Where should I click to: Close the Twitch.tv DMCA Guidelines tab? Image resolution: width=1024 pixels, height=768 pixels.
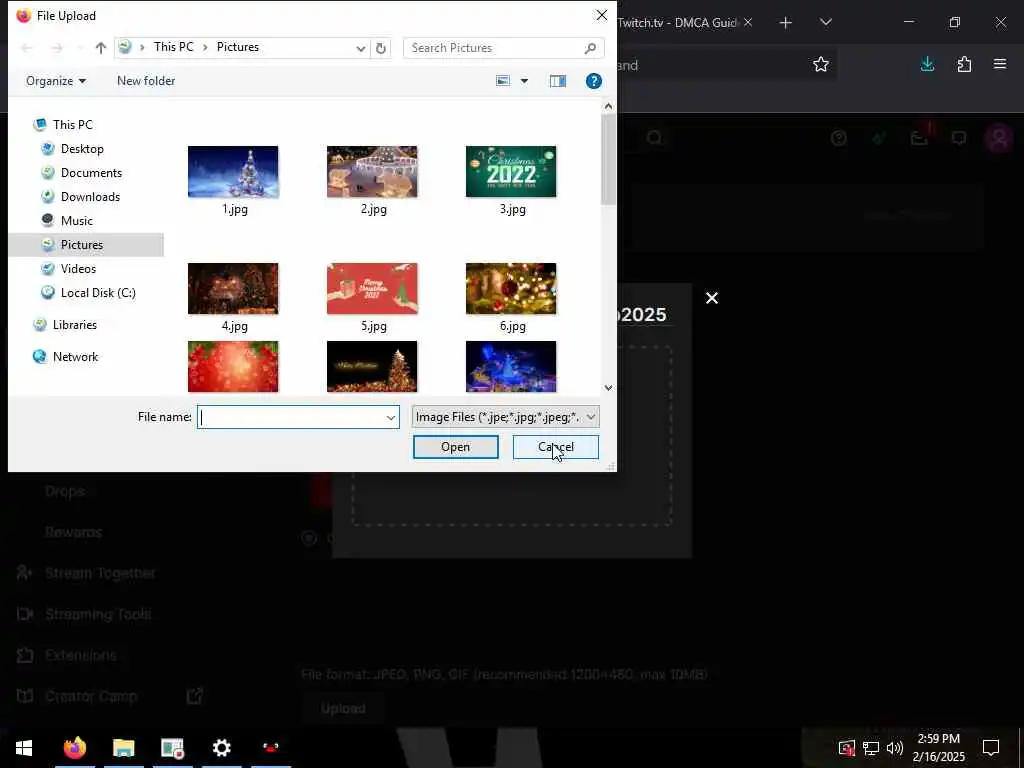(748, 22)
